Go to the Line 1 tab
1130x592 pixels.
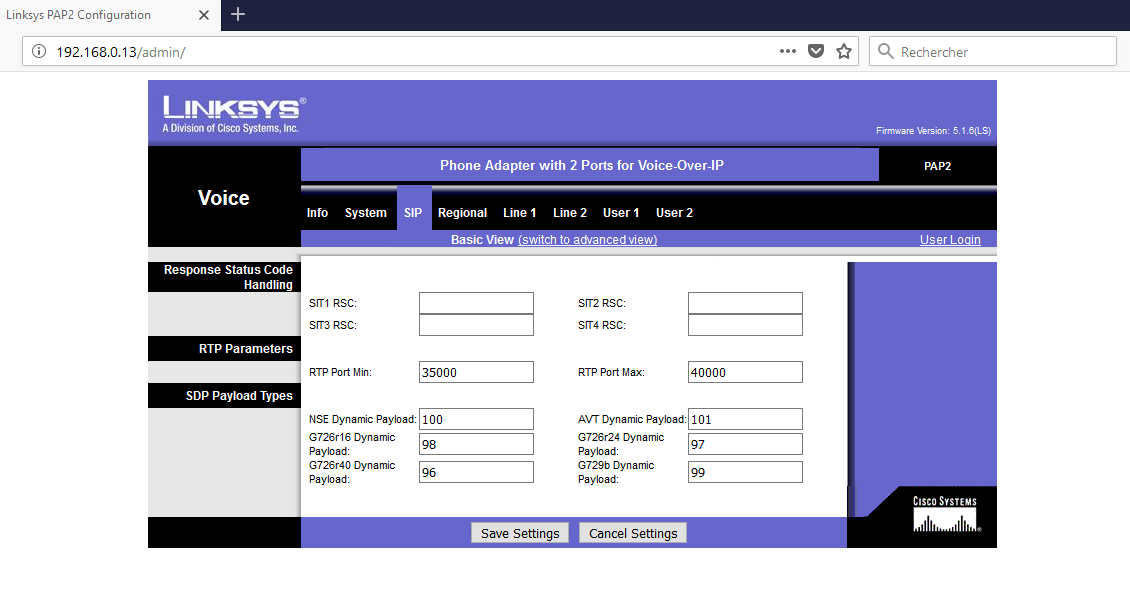point(519,213)
